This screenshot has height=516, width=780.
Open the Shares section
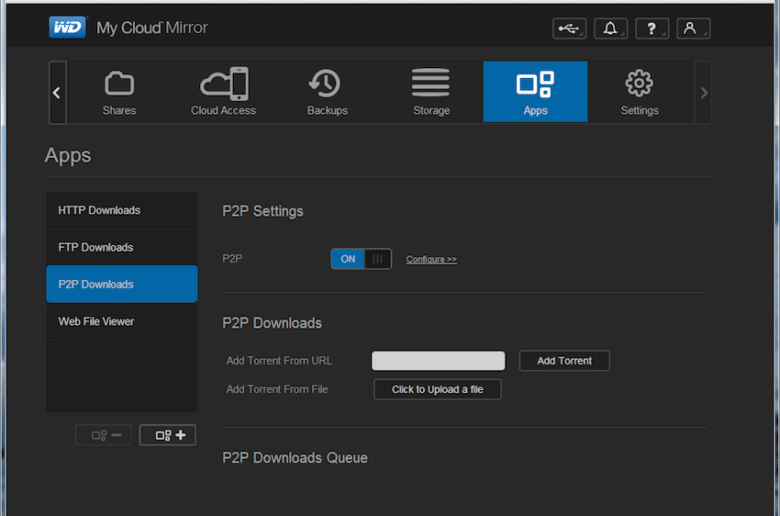coord(119,92)
